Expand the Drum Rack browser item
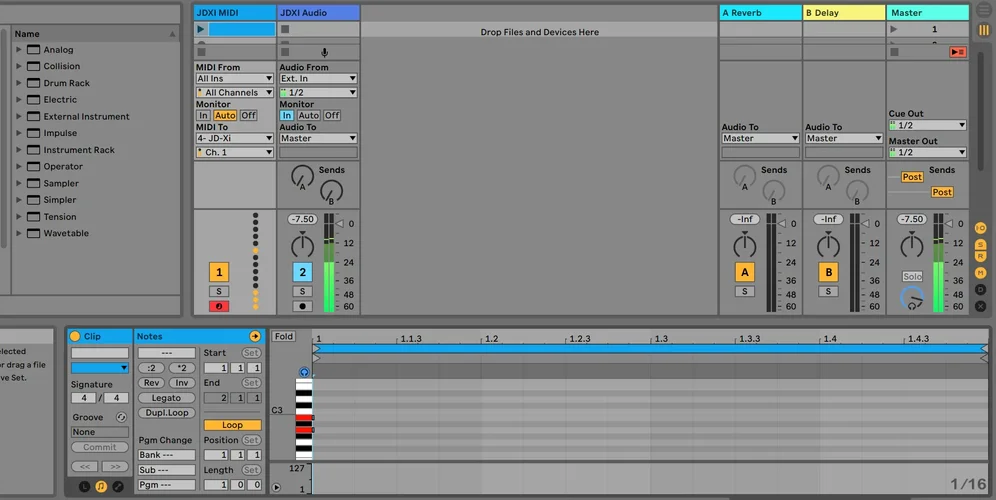Screen dimensions: 996x500 19,83
